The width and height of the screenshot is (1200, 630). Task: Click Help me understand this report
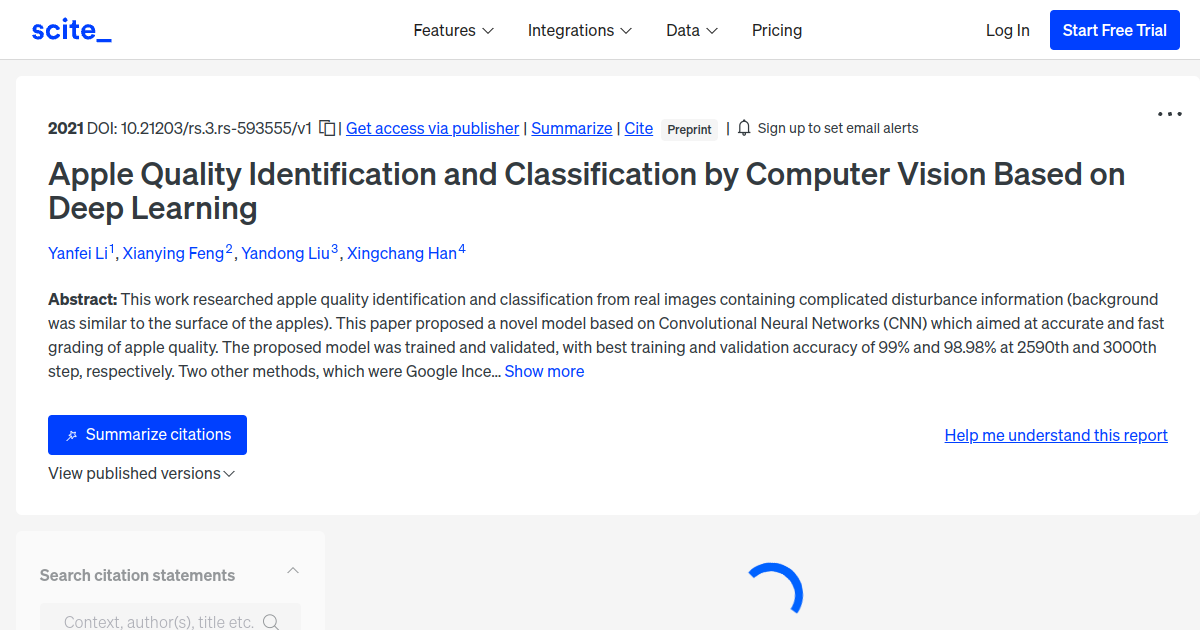(x=1056, y=435)
